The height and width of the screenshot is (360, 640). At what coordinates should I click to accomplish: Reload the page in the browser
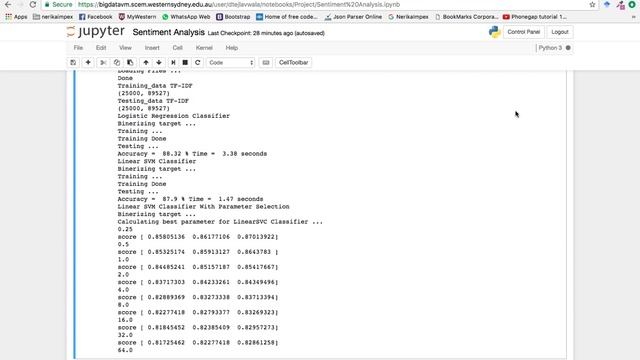pyautogui.click(x=33, y=4)
